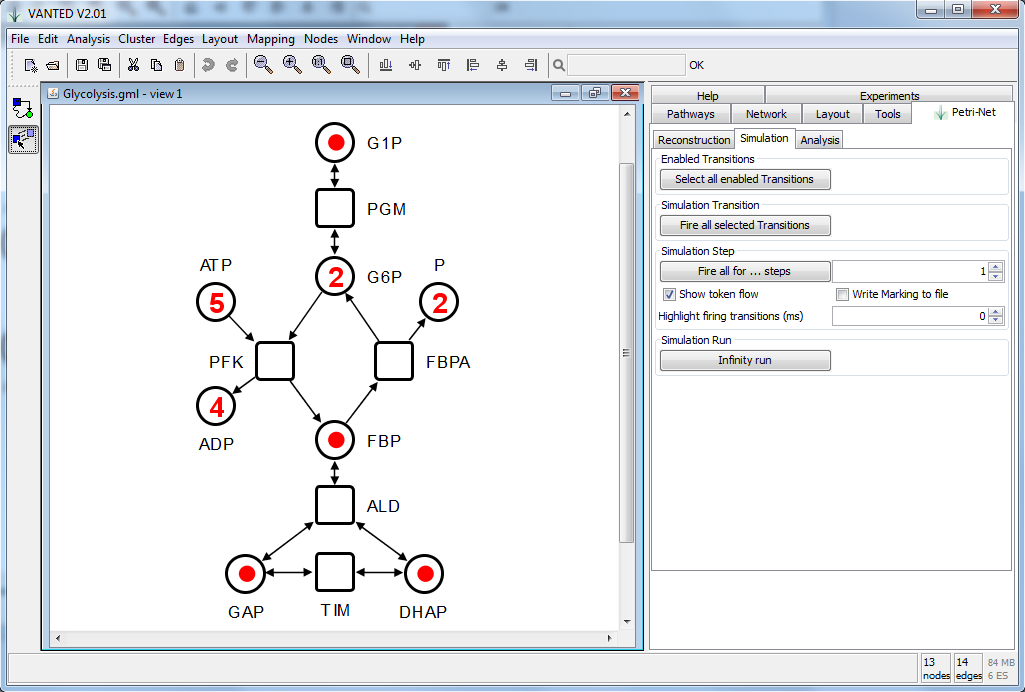Select the G6P place node

tap(335, 276)
